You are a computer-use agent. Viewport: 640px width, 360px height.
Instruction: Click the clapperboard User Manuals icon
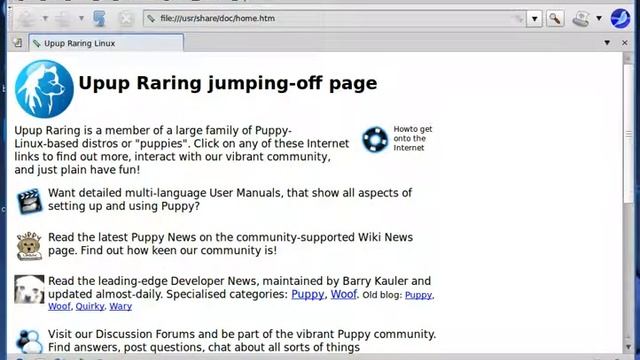coord(29,201)
